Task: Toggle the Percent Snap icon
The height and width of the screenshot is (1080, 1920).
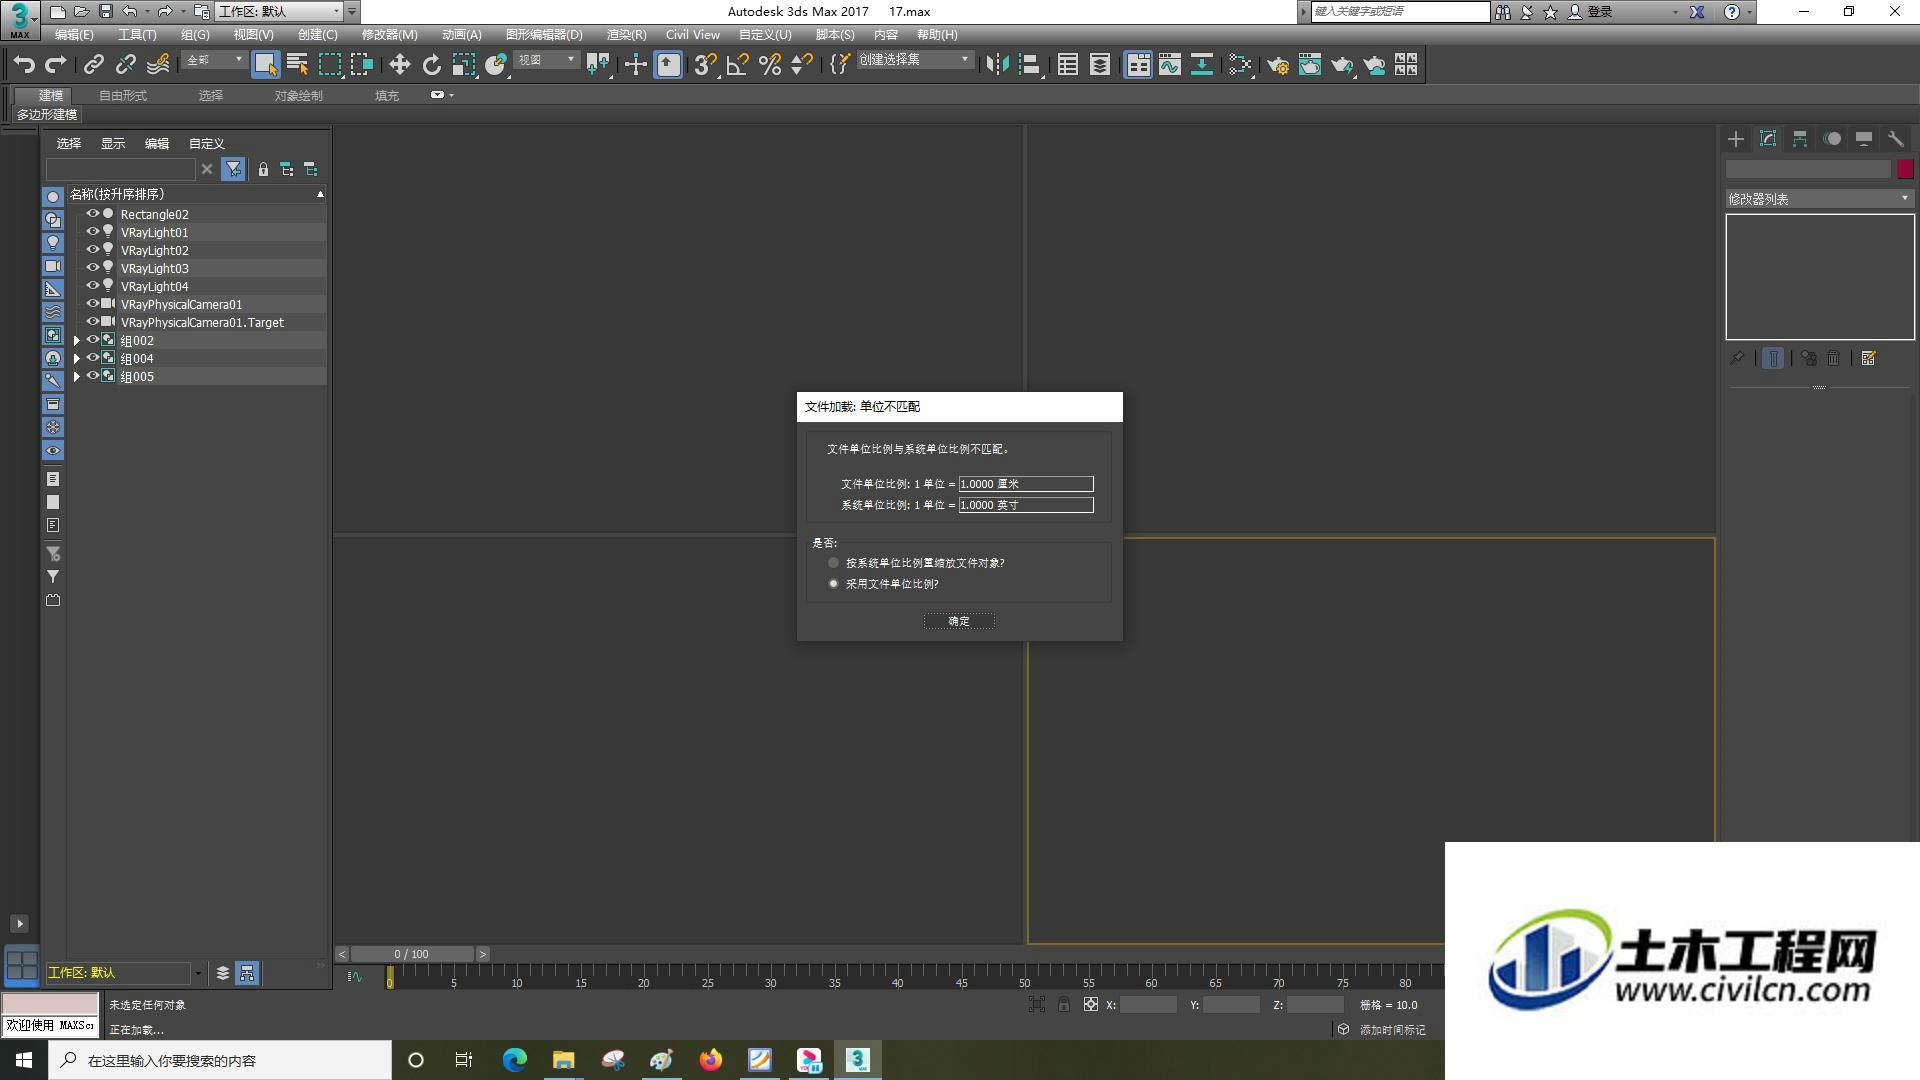Action: pyautogui.click(x=769, y=65)
